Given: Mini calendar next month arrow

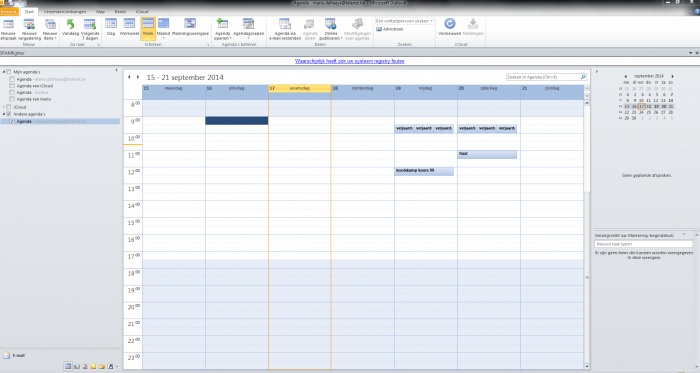Looking at the screenshot, I should tap(672, 76).
